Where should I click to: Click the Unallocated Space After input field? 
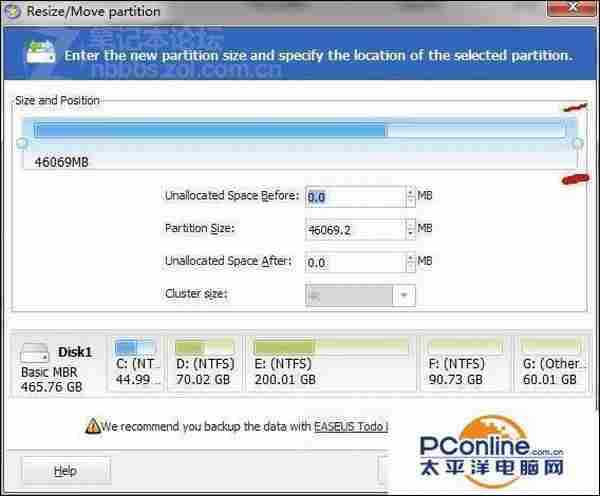355,262
